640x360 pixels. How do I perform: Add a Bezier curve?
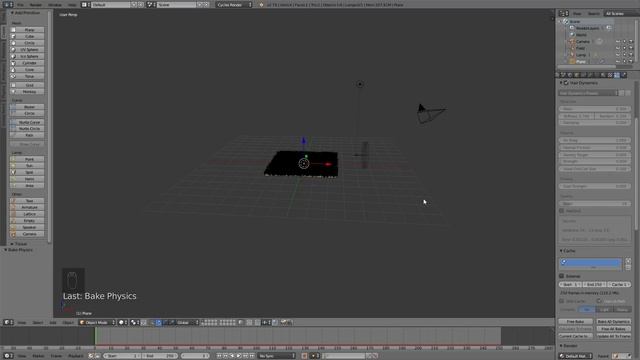27,107
